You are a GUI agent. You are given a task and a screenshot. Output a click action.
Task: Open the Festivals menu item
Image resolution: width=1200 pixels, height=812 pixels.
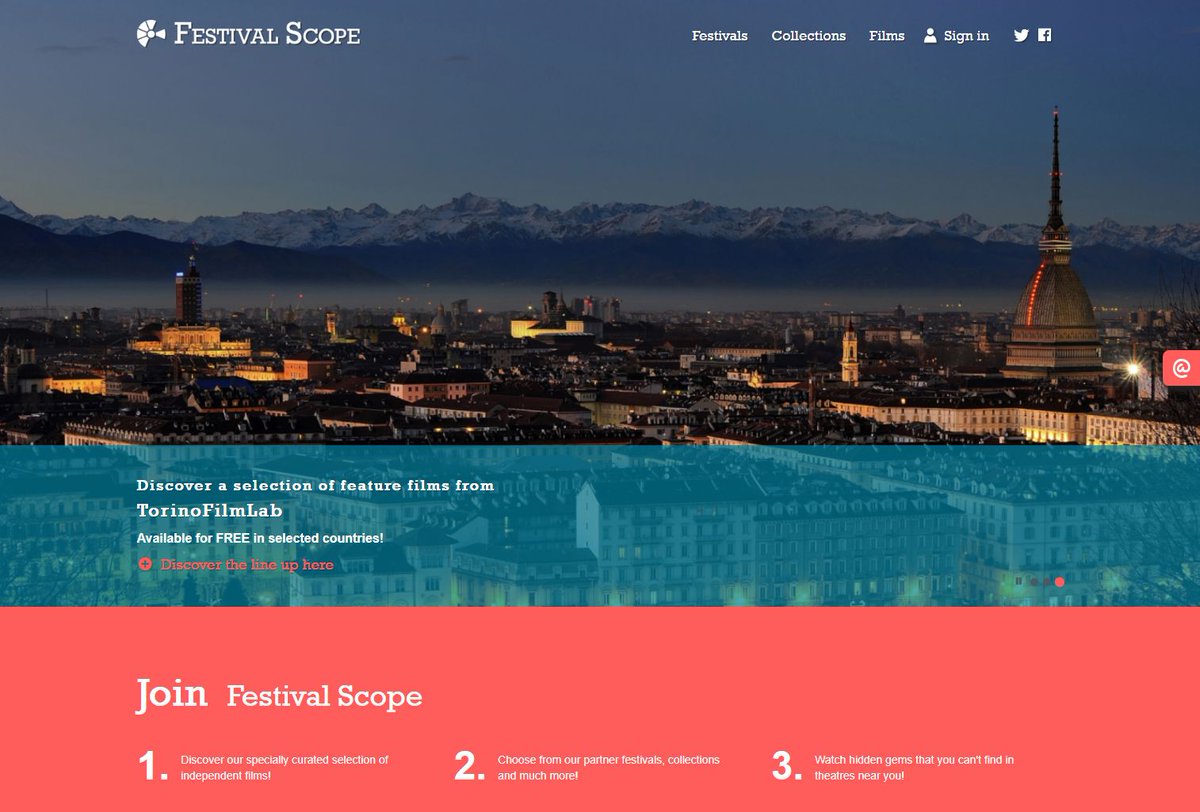(x=720, y=36)
